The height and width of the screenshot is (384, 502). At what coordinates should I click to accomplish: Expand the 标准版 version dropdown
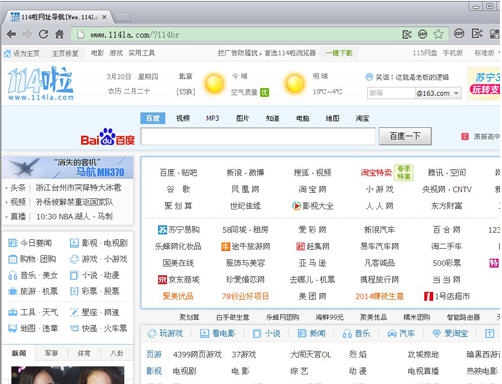pyautogui.click(x=498, y=53)
